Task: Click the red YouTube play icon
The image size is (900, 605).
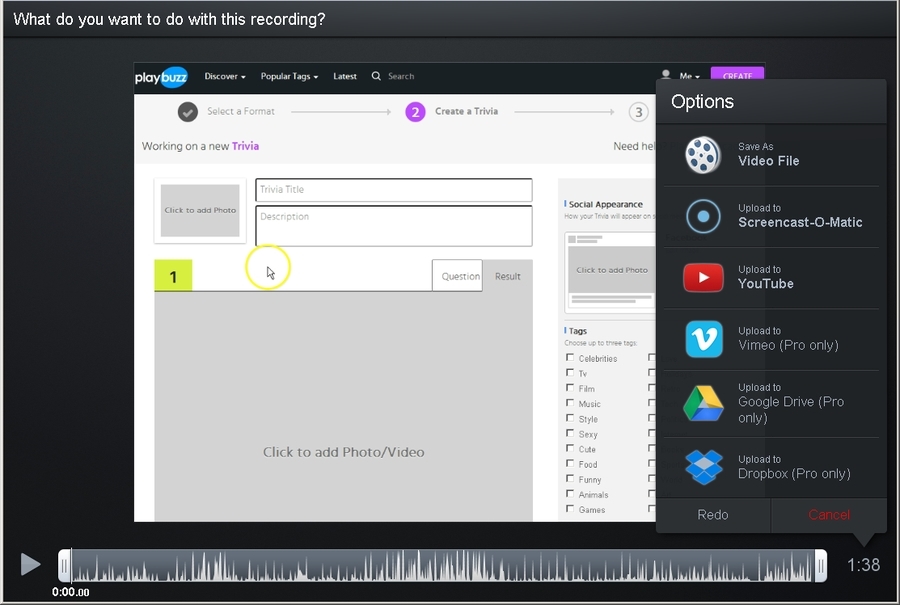Action: (703, 278)
